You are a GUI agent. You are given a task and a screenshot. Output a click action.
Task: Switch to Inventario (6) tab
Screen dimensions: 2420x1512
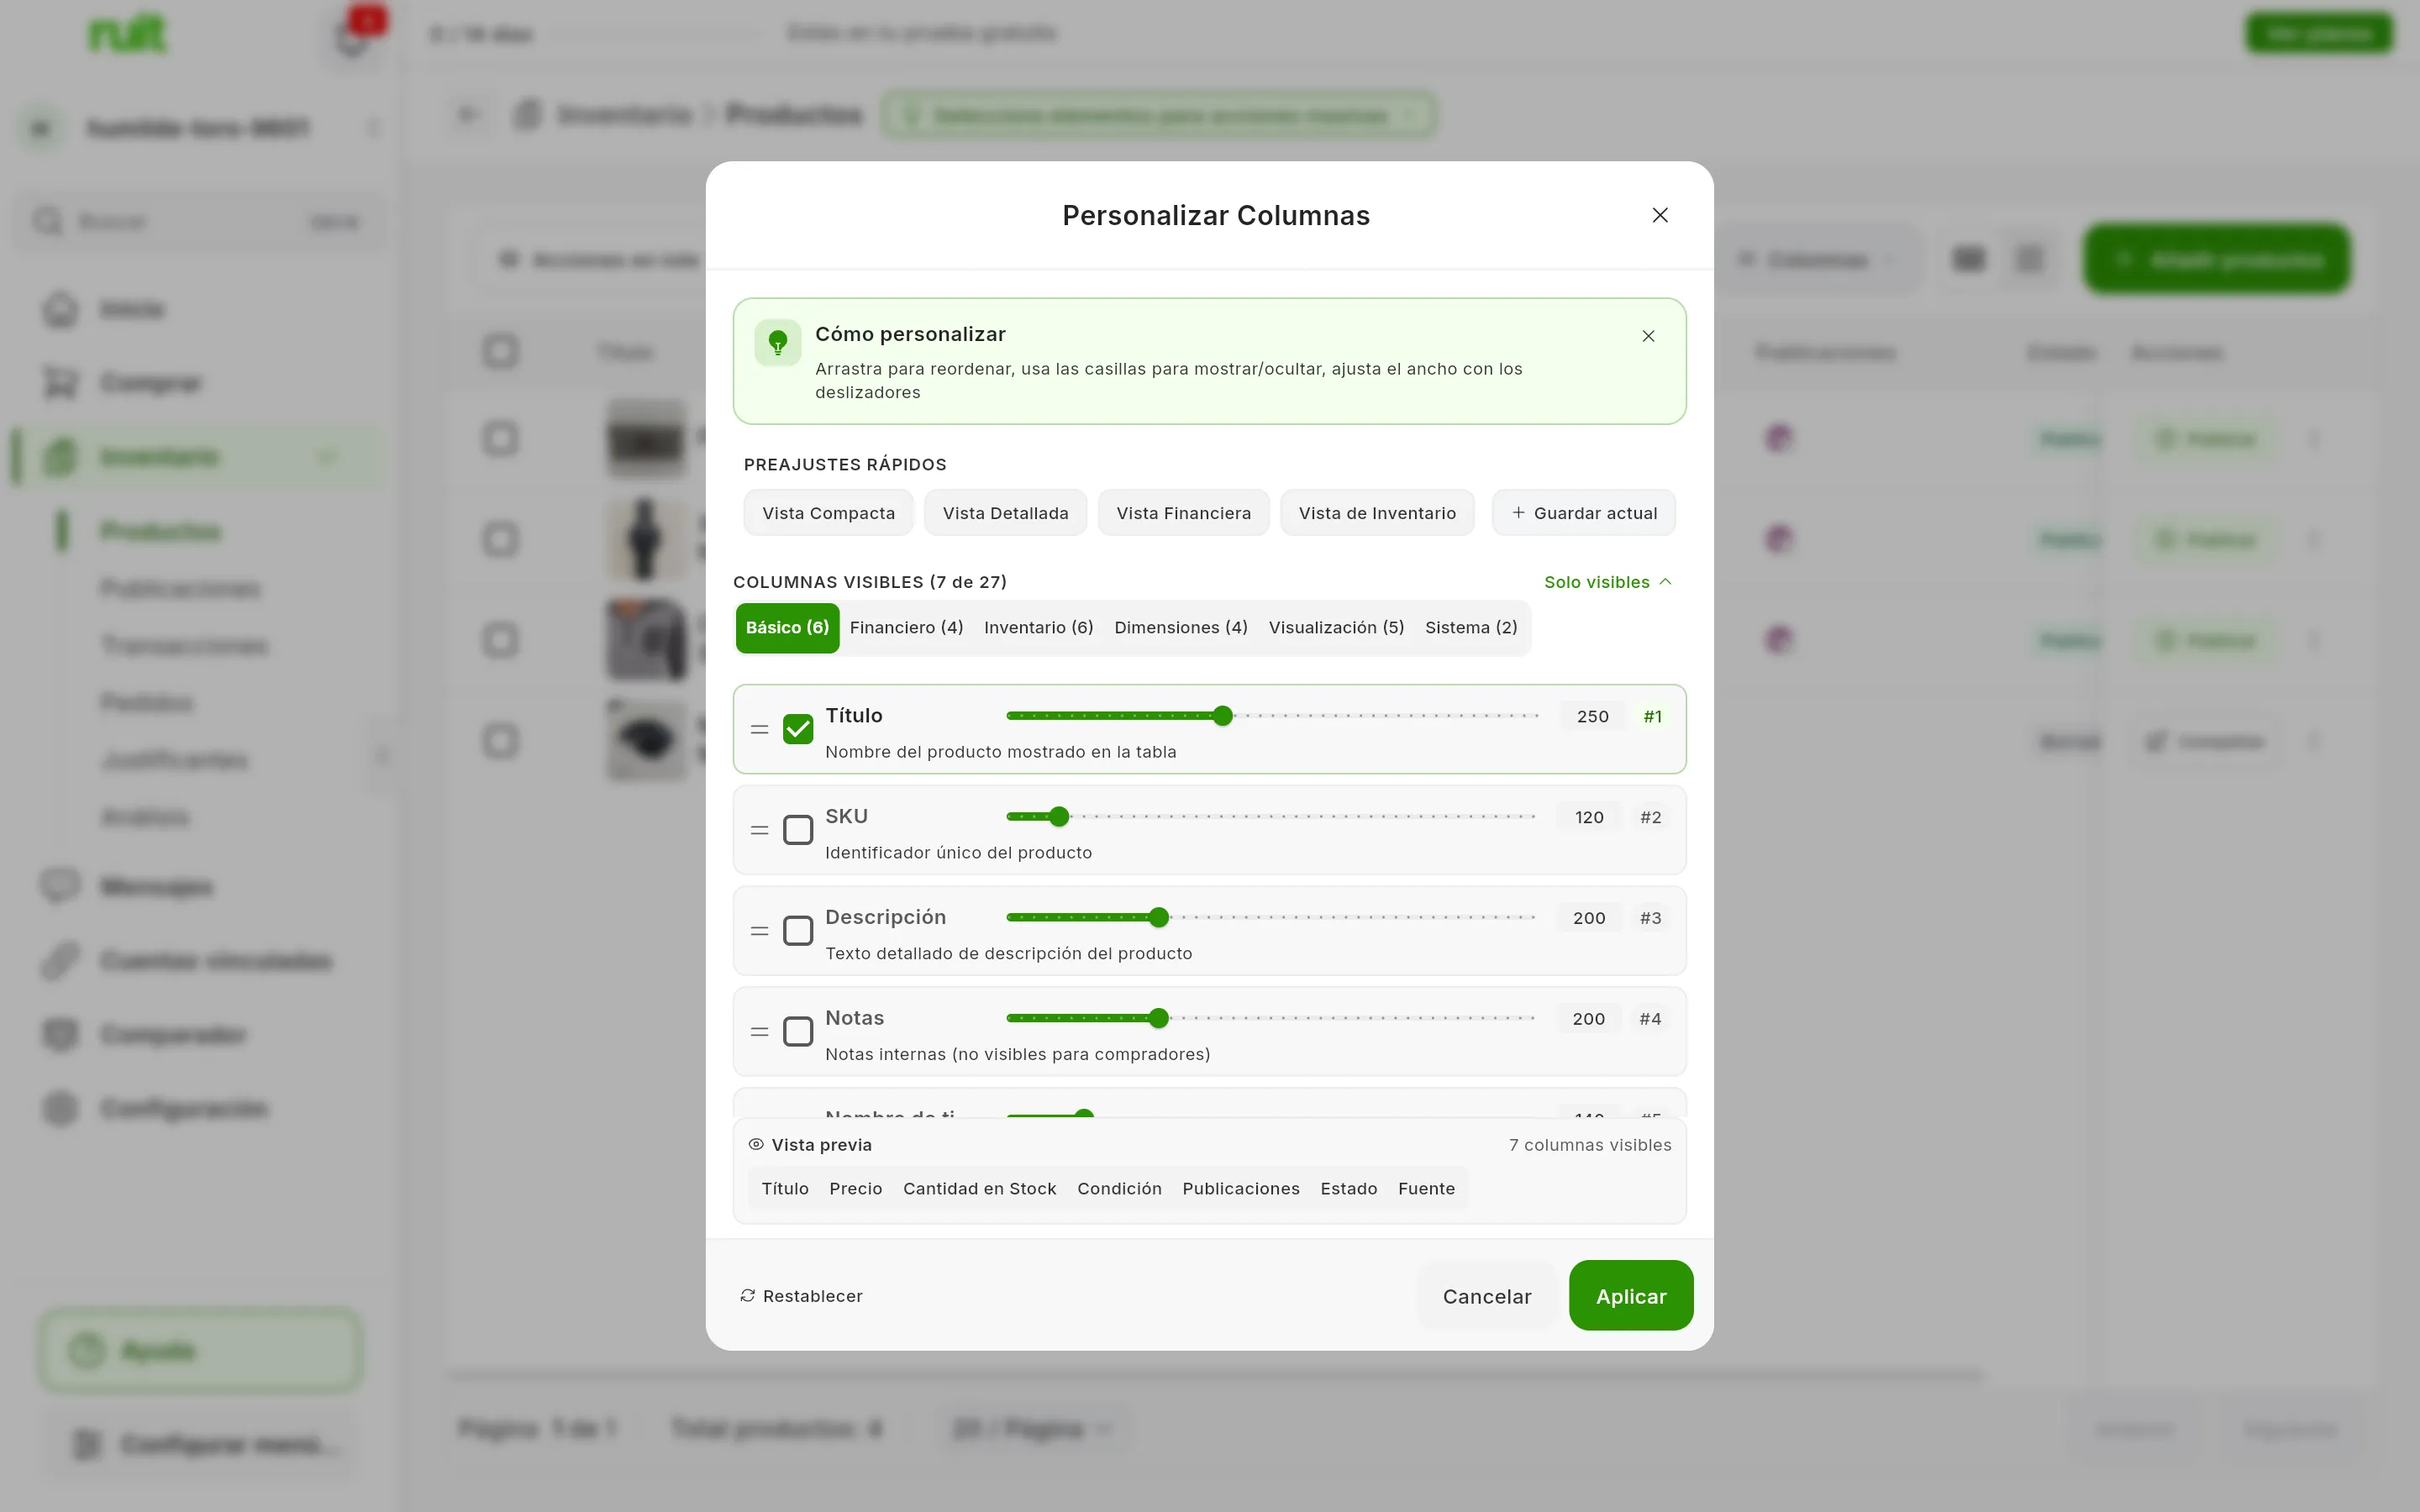click(x=1038, y=627)
